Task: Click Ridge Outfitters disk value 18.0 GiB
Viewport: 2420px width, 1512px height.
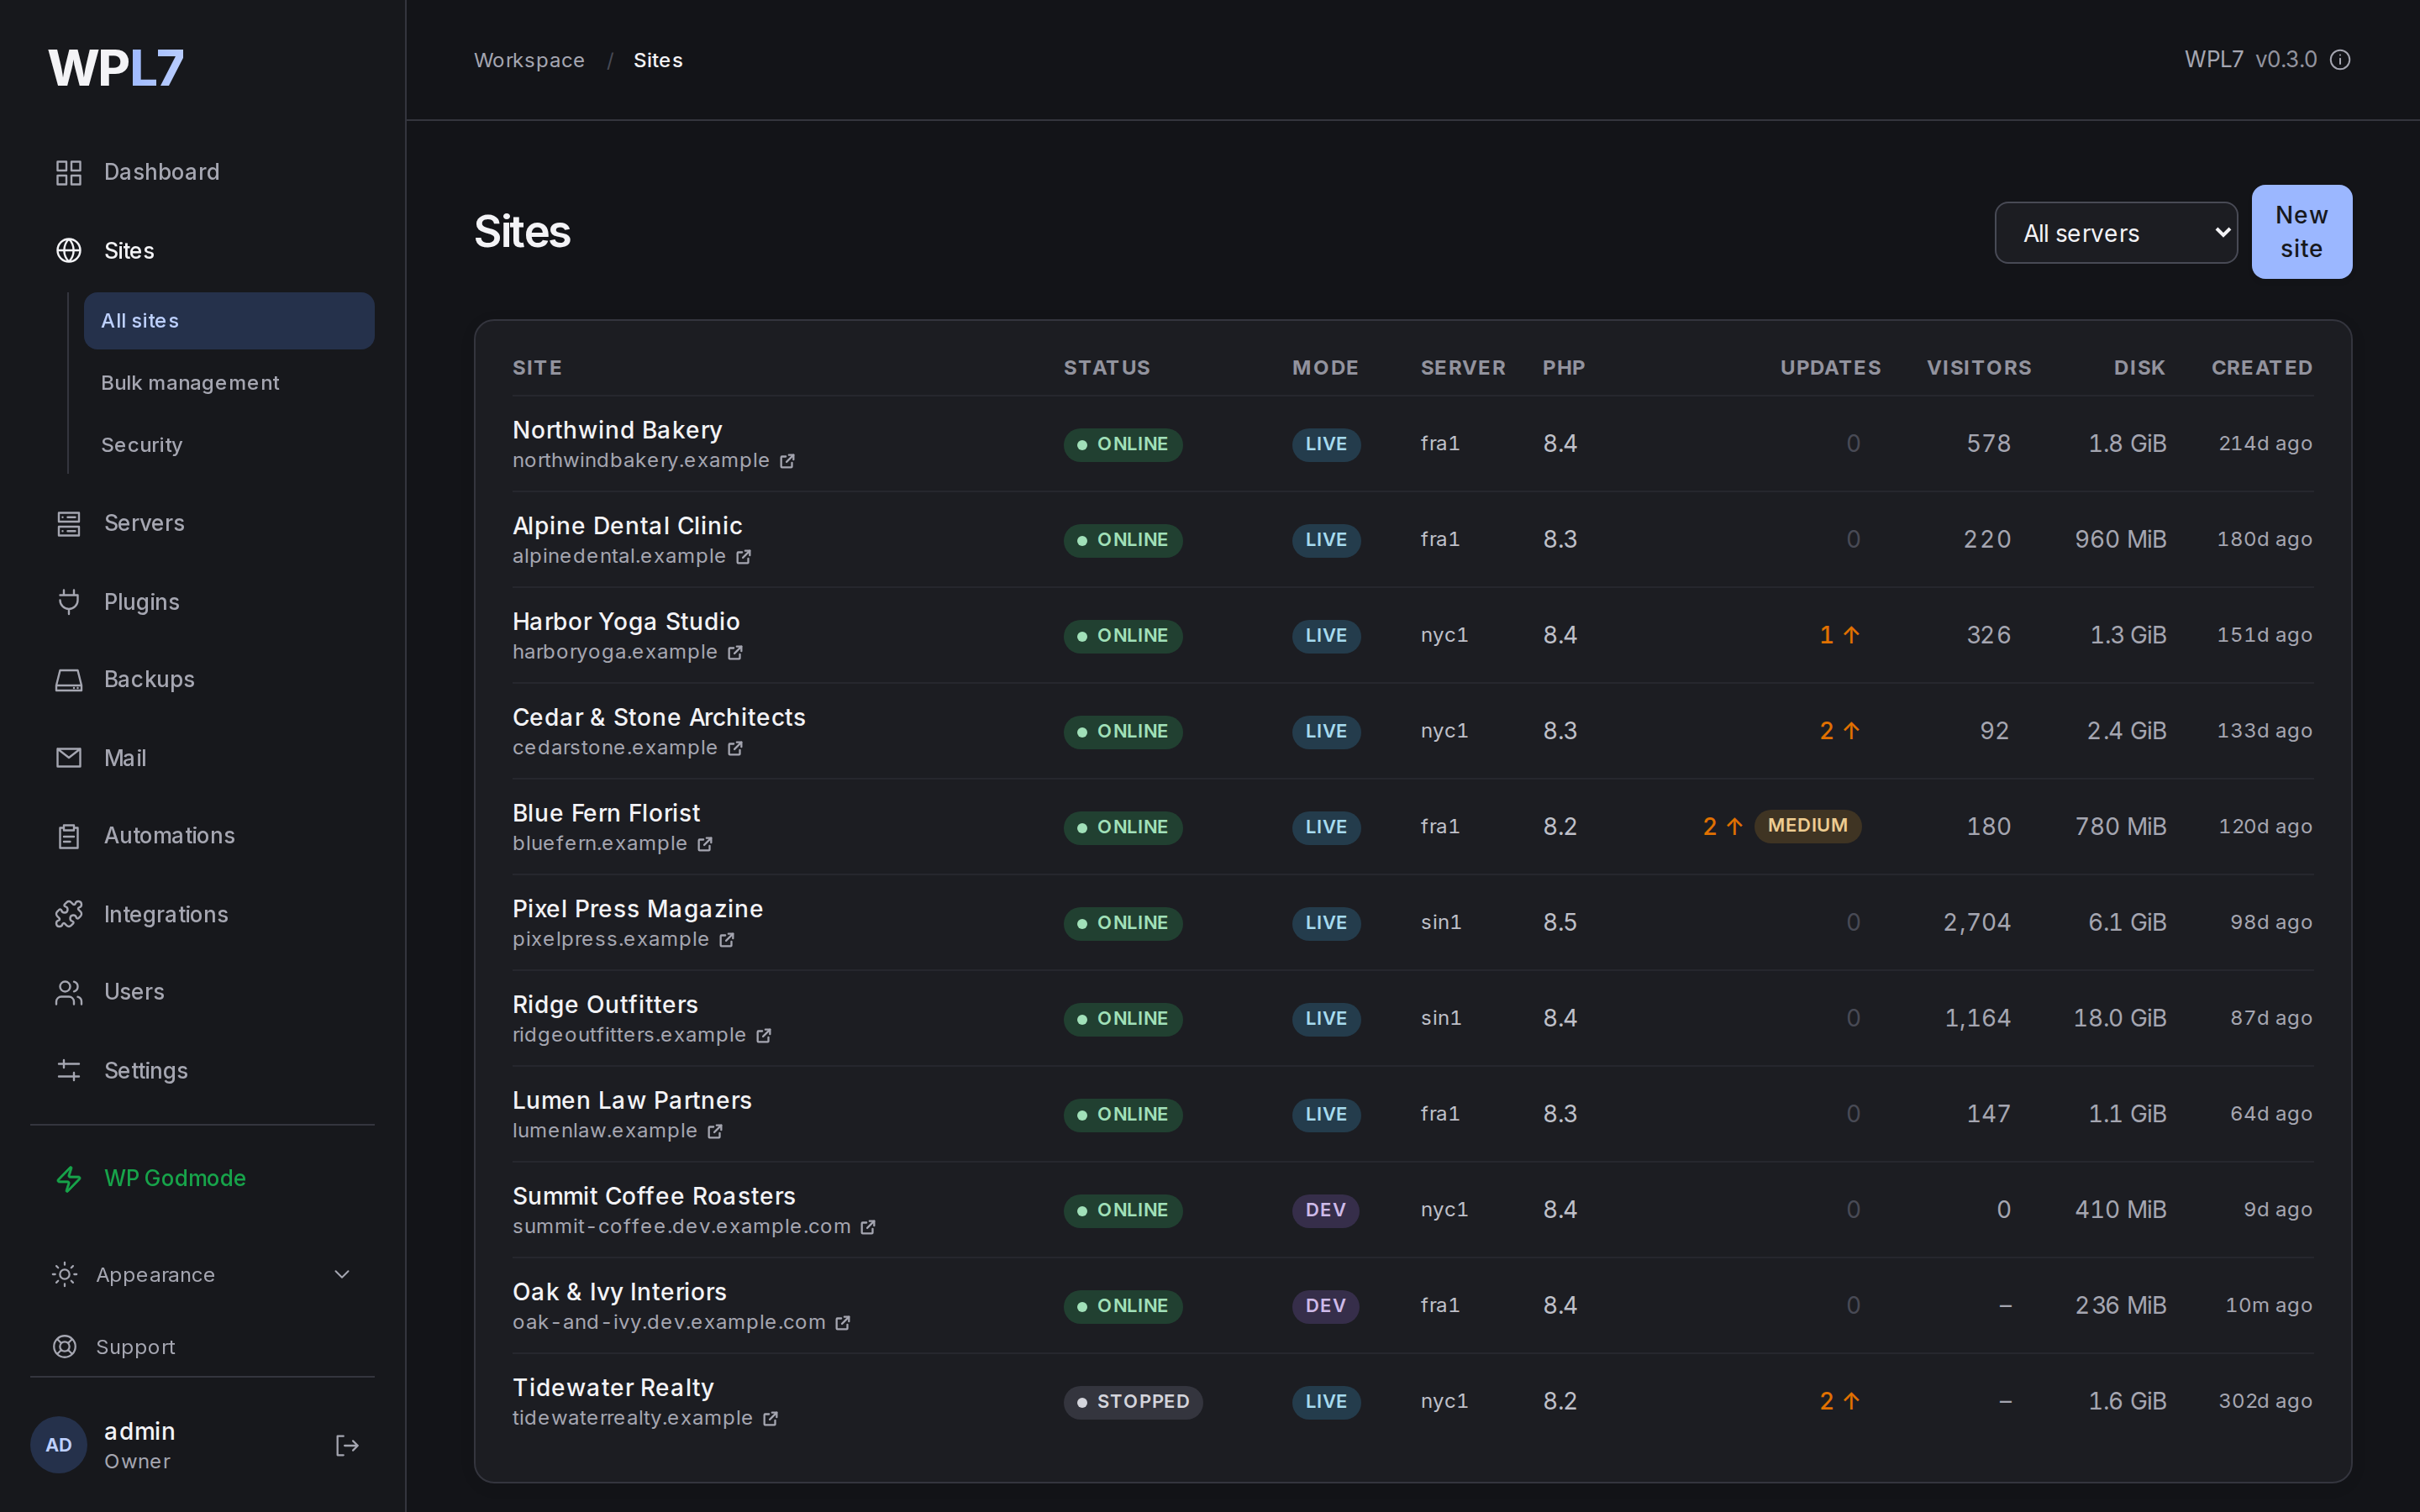Action: [x=2119, y=1018]
